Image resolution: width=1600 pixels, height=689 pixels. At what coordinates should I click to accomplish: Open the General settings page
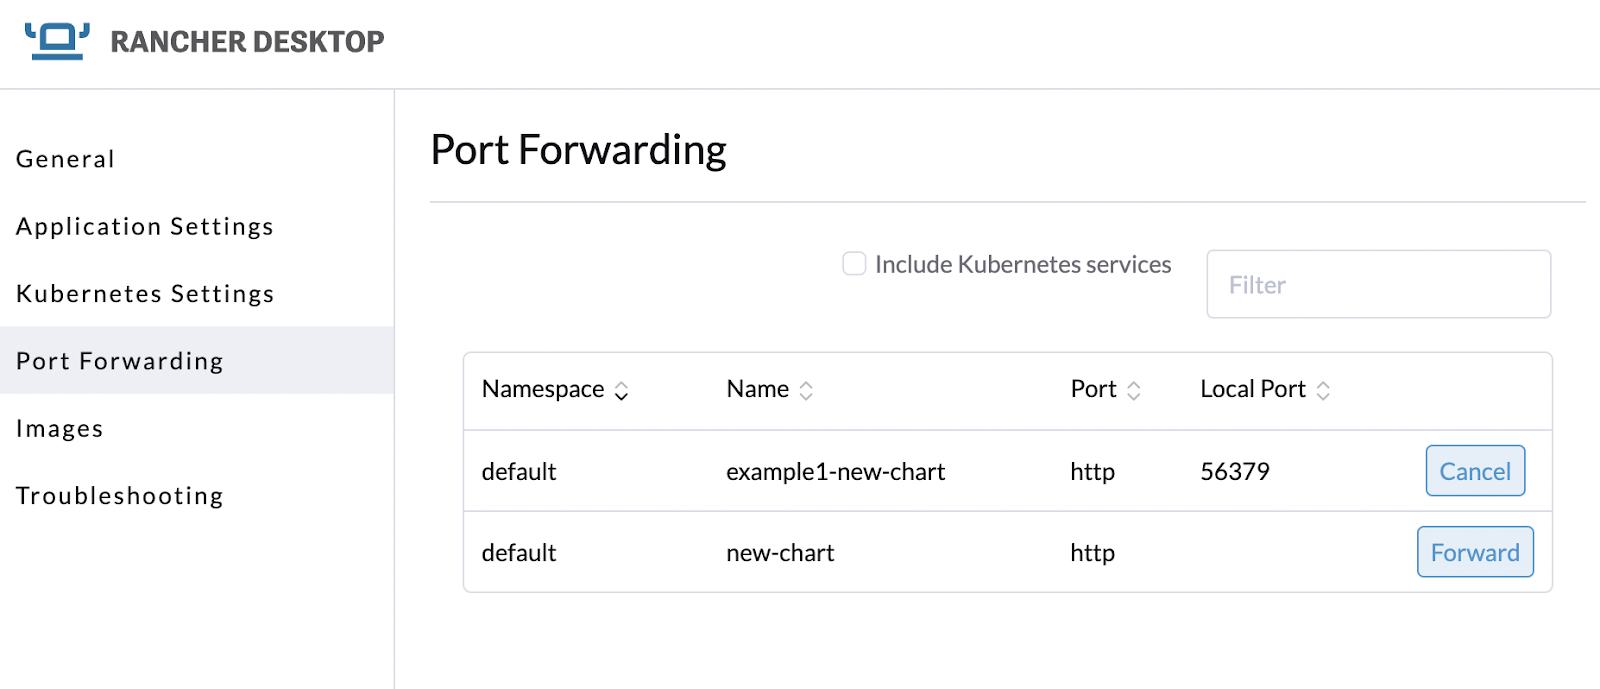(x=66, y=159)
